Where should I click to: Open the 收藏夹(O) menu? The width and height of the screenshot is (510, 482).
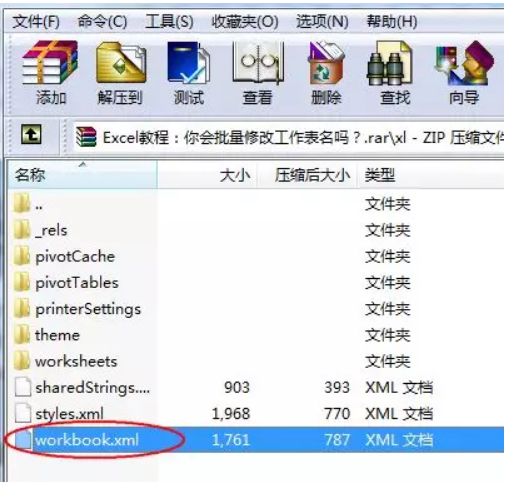coord(245,22)
